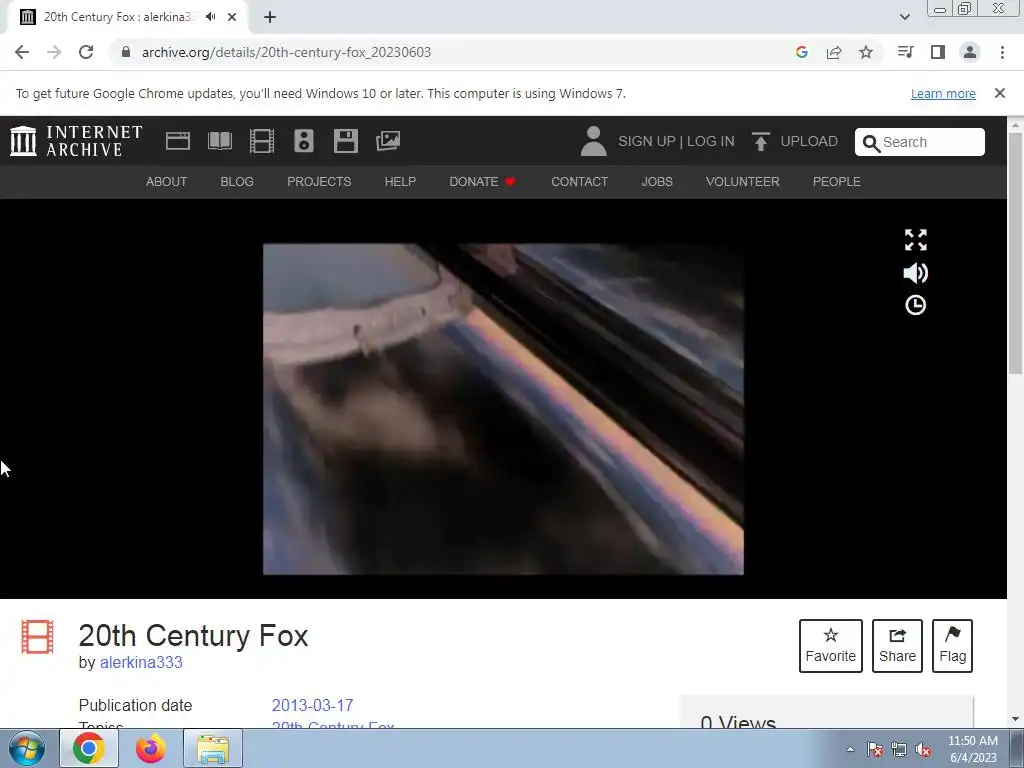Screen dimensions: 1024x768
Task: Open the VOLUNTEER menu item
Action: (x=743, y=182)
